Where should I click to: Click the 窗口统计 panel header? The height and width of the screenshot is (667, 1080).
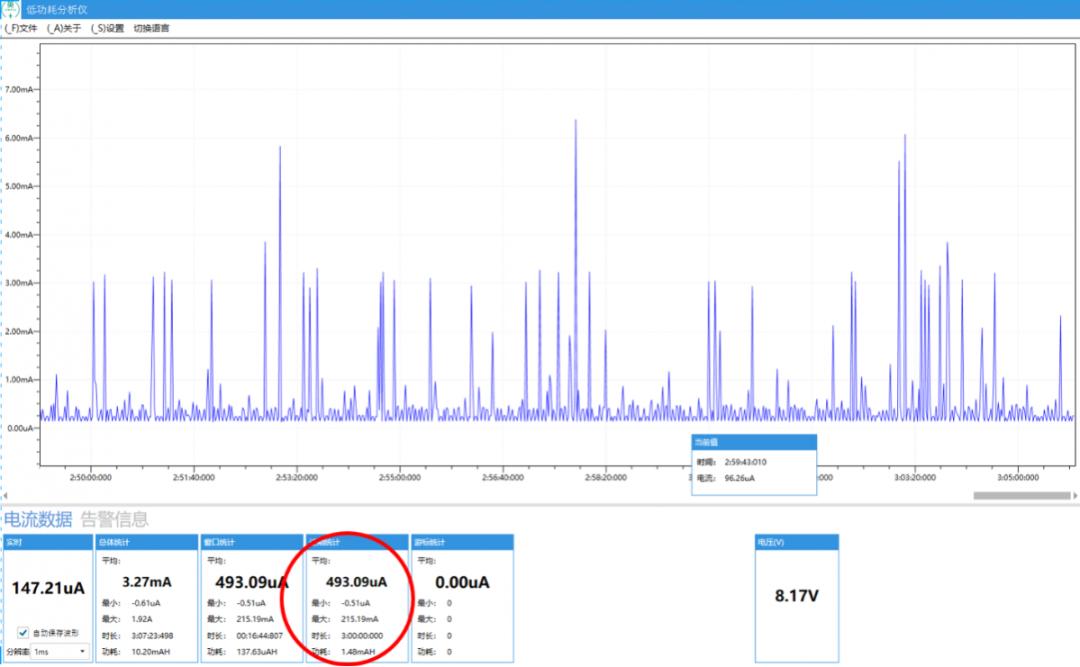251,541
